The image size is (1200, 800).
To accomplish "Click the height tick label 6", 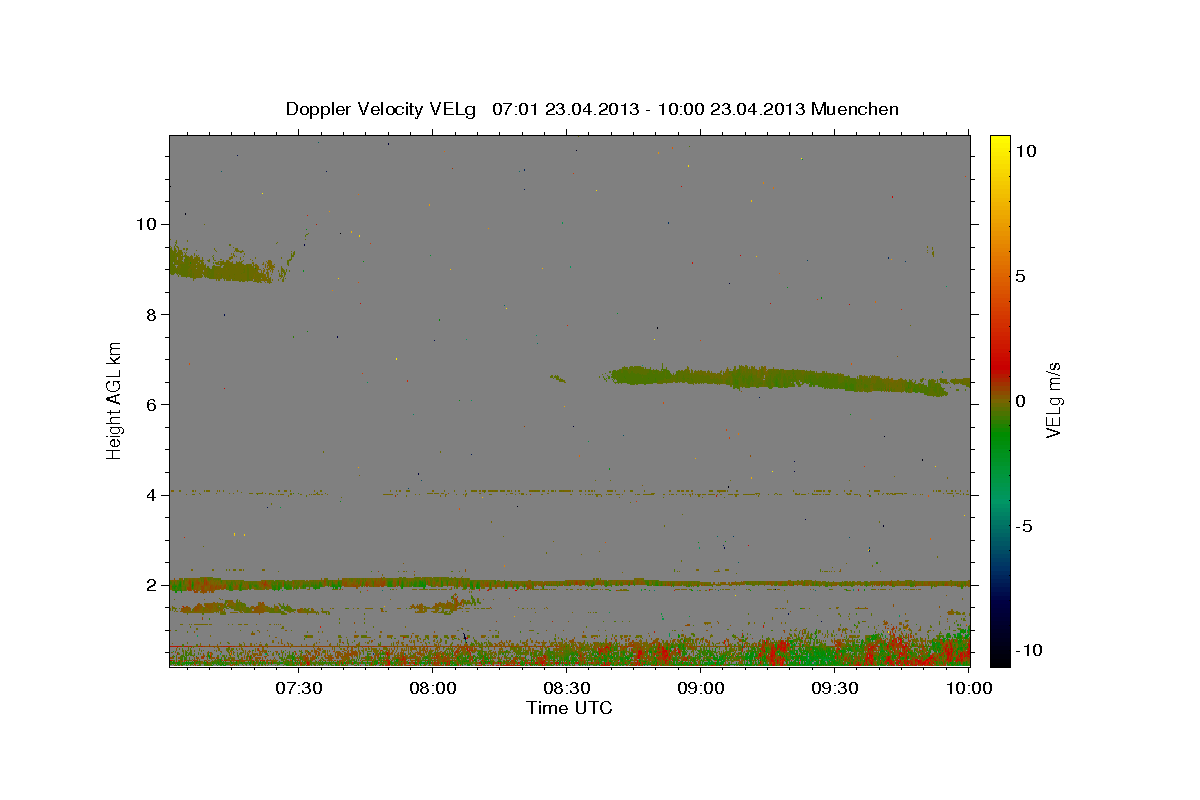I will 152,404.
